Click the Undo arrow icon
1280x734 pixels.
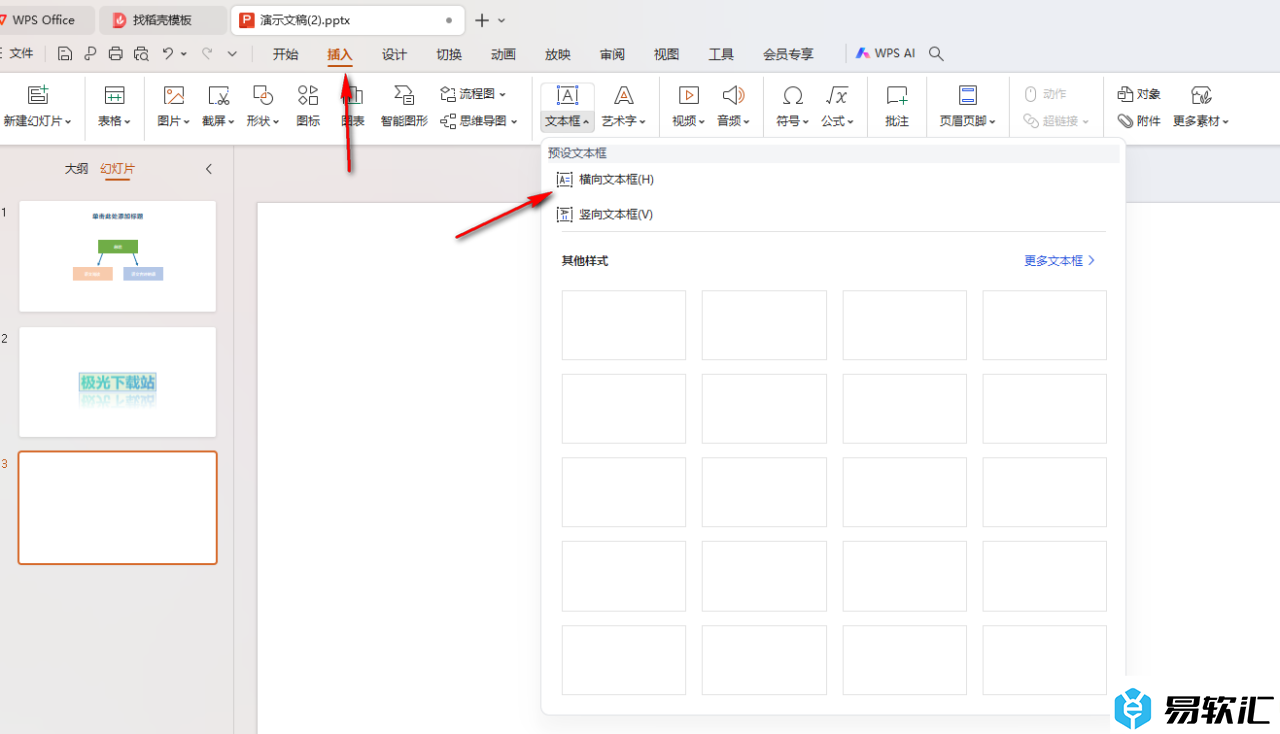coord(168,54)
